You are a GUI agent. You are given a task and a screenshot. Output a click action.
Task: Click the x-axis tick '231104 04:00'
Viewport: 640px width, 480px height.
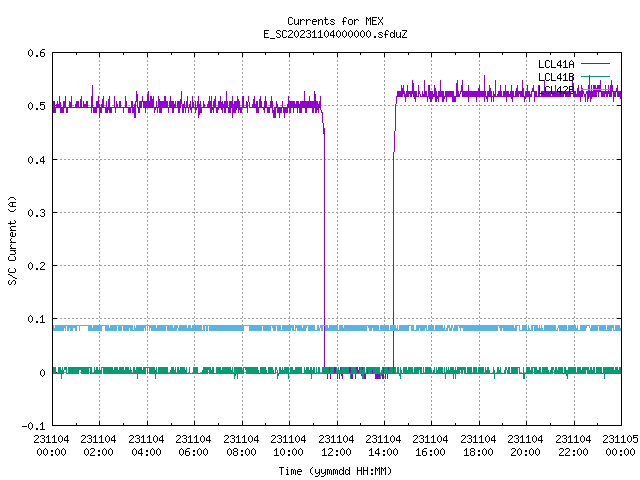[x=146, y=446]
